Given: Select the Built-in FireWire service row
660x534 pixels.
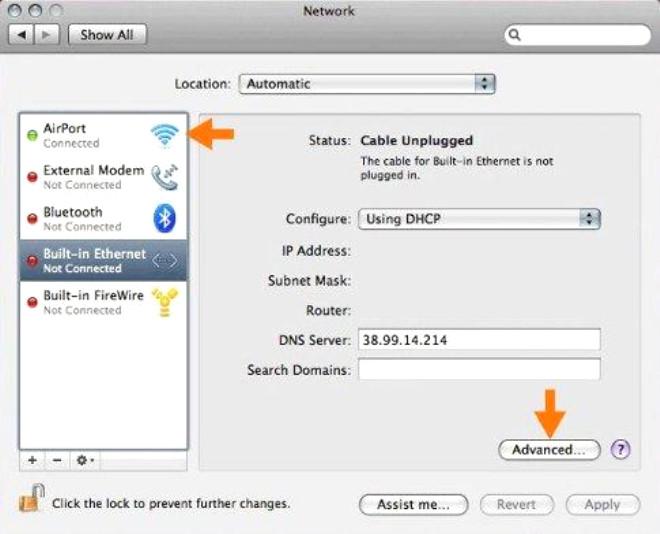Looking at the screenshot, I should point(103,302).
